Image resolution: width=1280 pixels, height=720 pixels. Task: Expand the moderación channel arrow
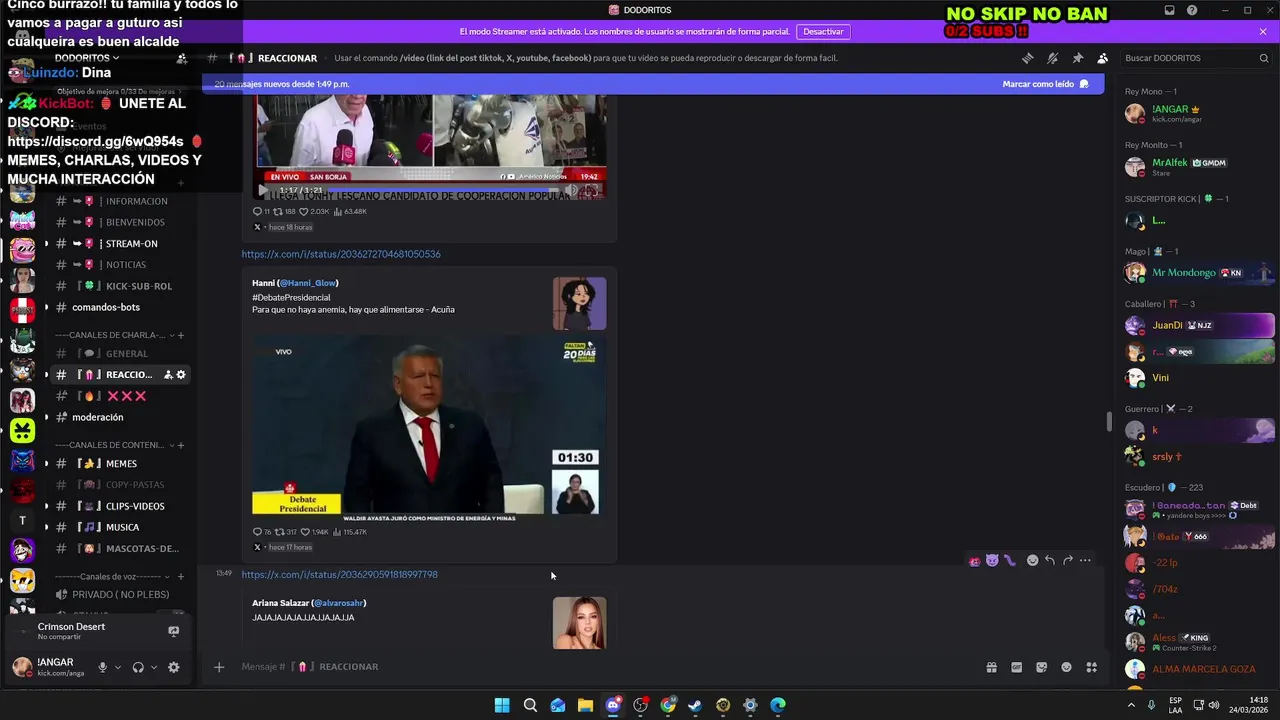pos(45,417)
